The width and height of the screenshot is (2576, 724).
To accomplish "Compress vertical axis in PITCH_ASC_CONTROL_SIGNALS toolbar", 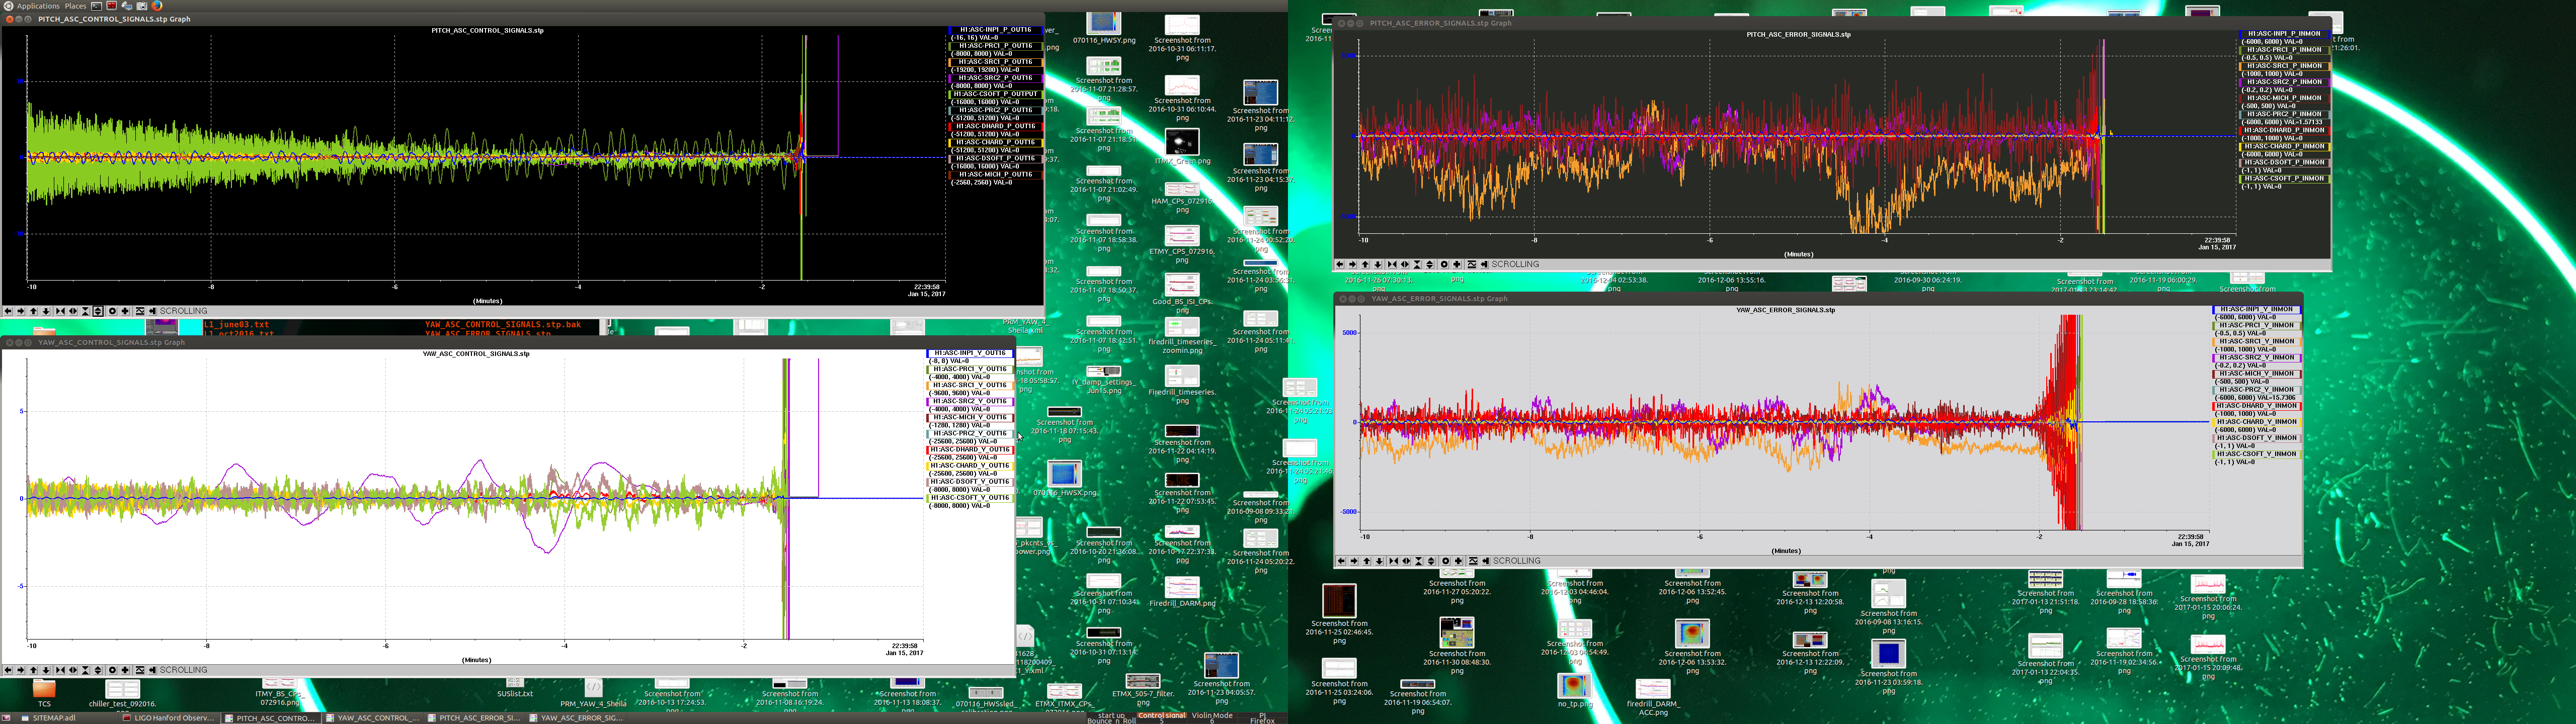I will point(85,311).
